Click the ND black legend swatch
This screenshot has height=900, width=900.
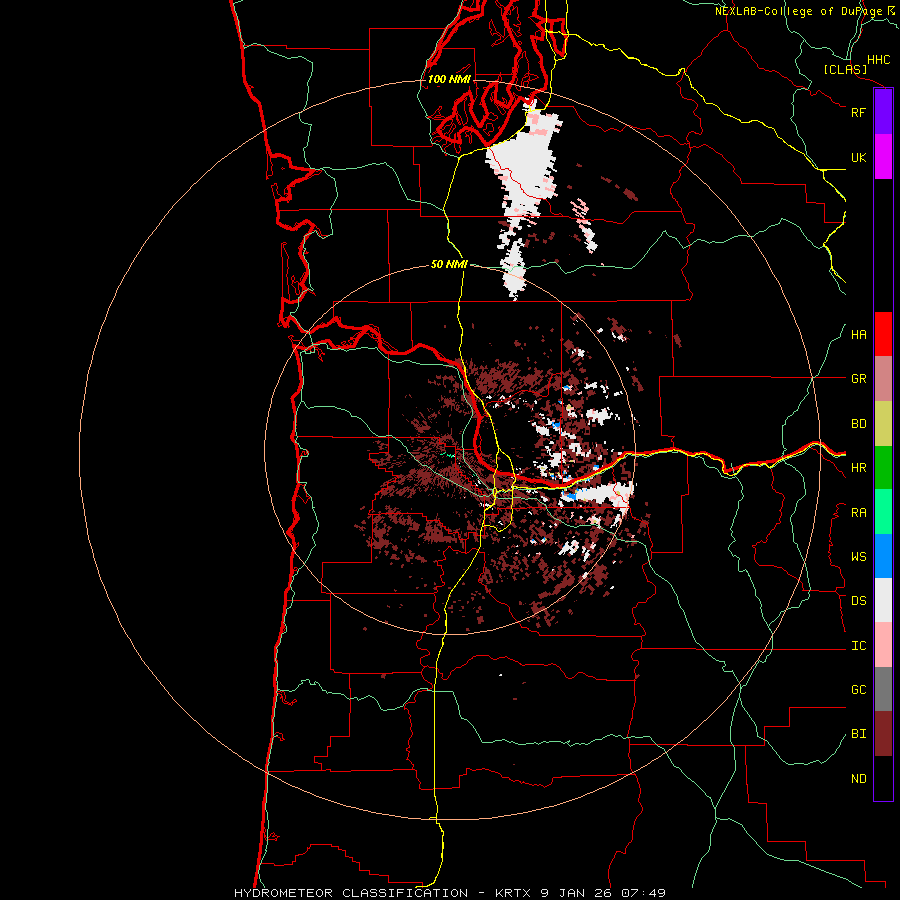(x=883, y=778)
